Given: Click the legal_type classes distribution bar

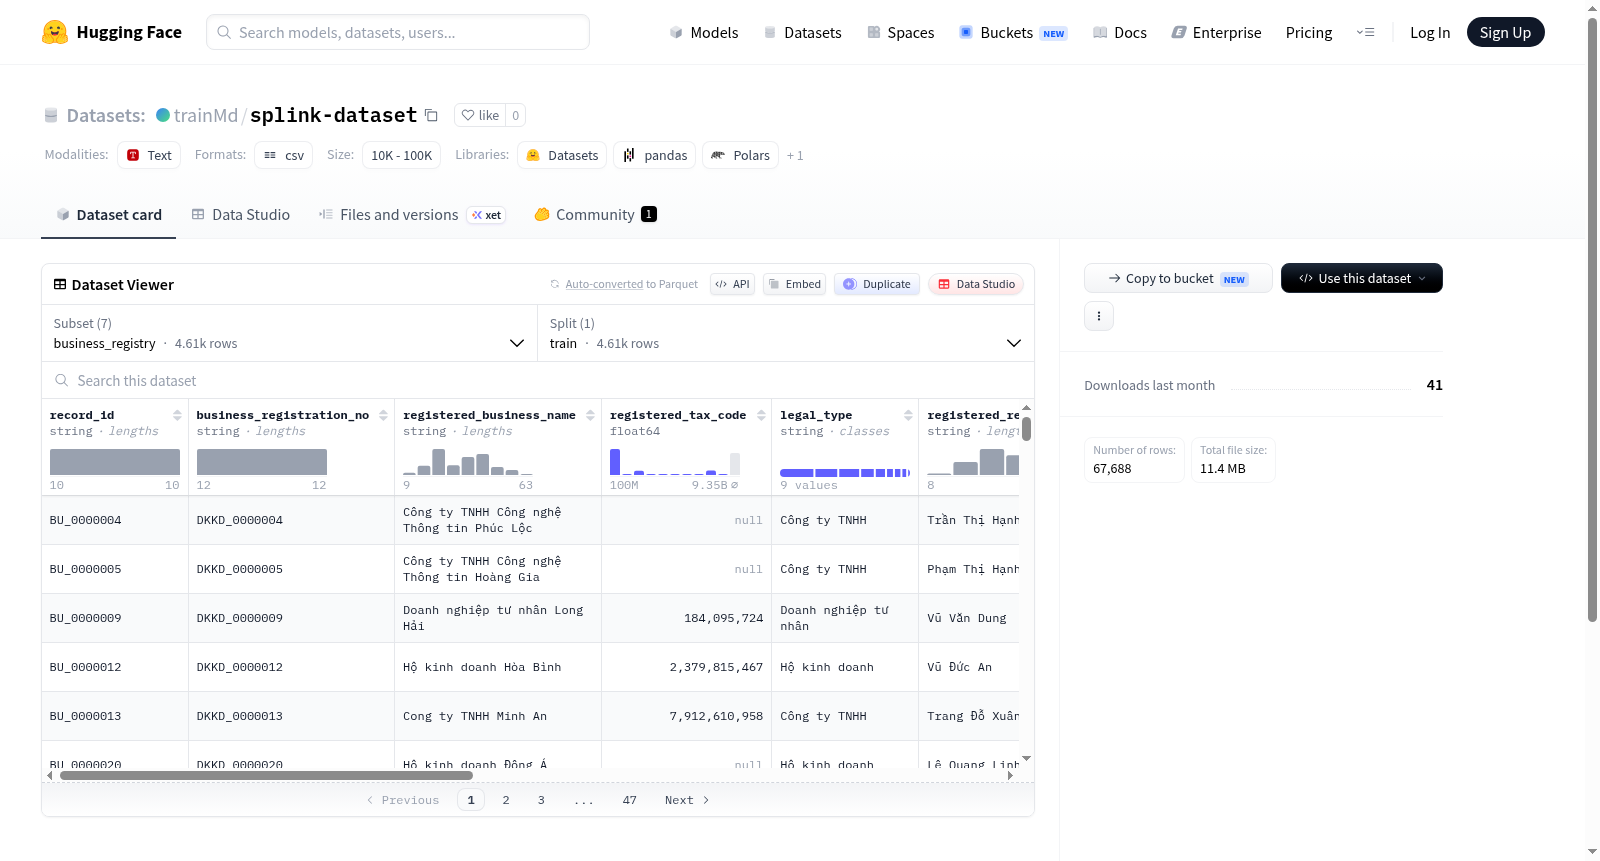Looking at the screenshot, I should [845, 472].
